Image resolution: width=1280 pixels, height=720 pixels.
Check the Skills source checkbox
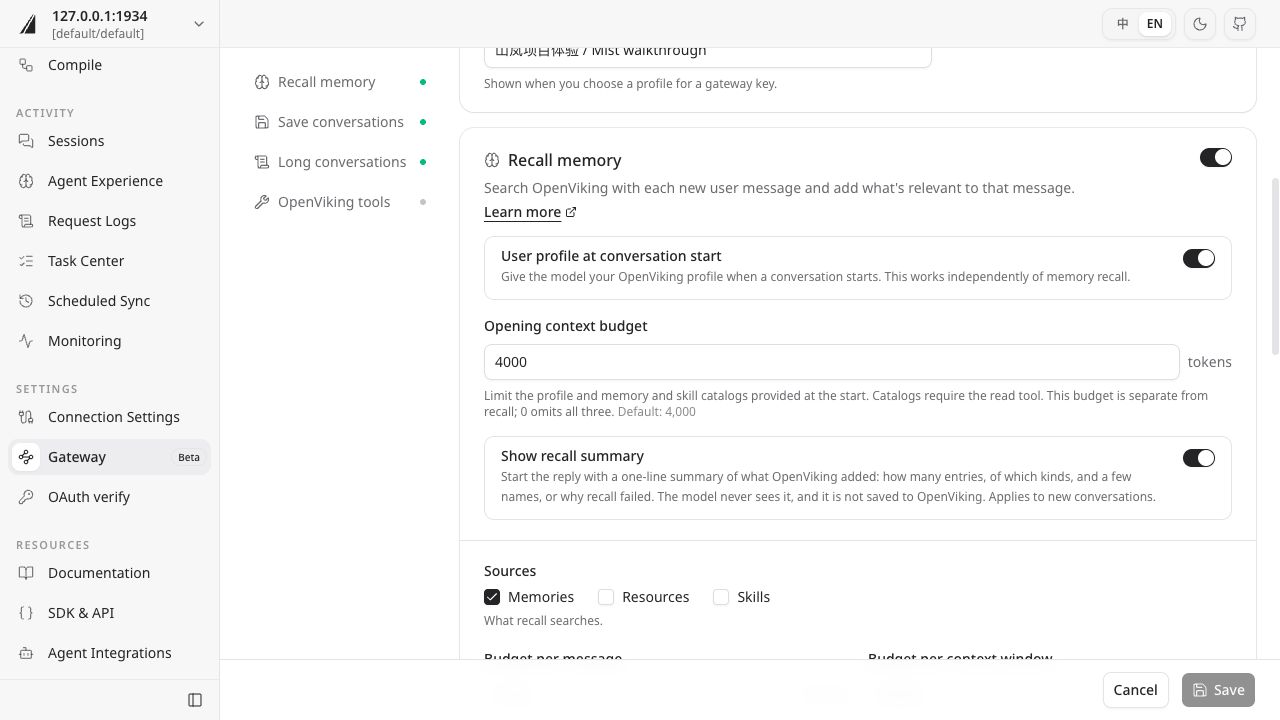pos(721,597)
